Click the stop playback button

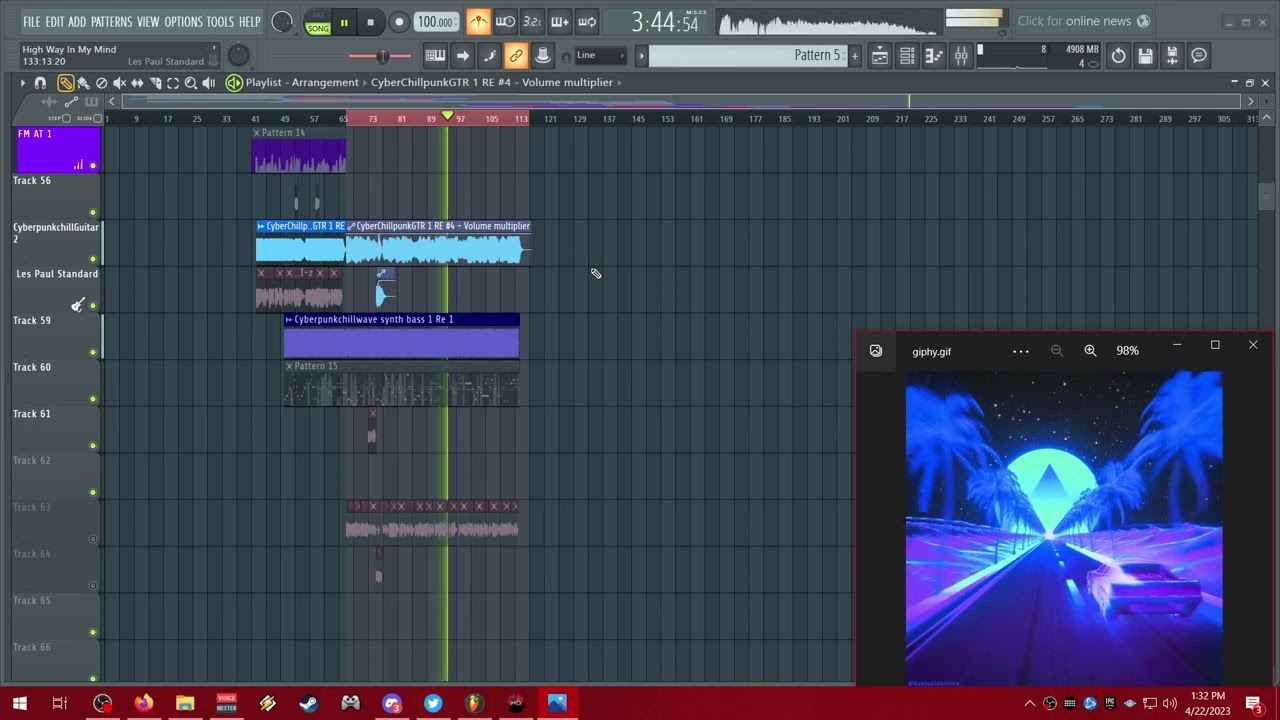coord(370,22)
